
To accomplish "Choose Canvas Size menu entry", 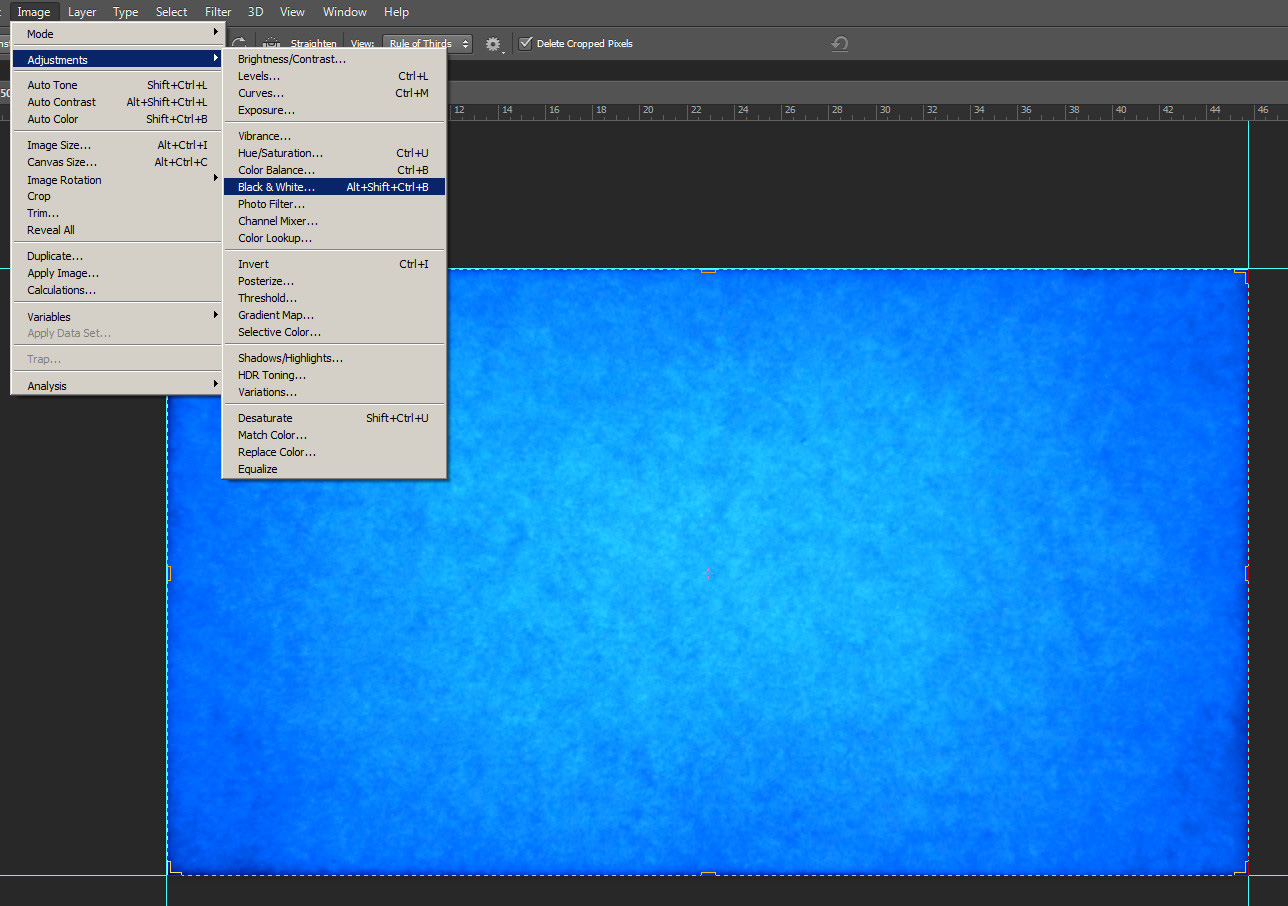I will tap(62, 162).
